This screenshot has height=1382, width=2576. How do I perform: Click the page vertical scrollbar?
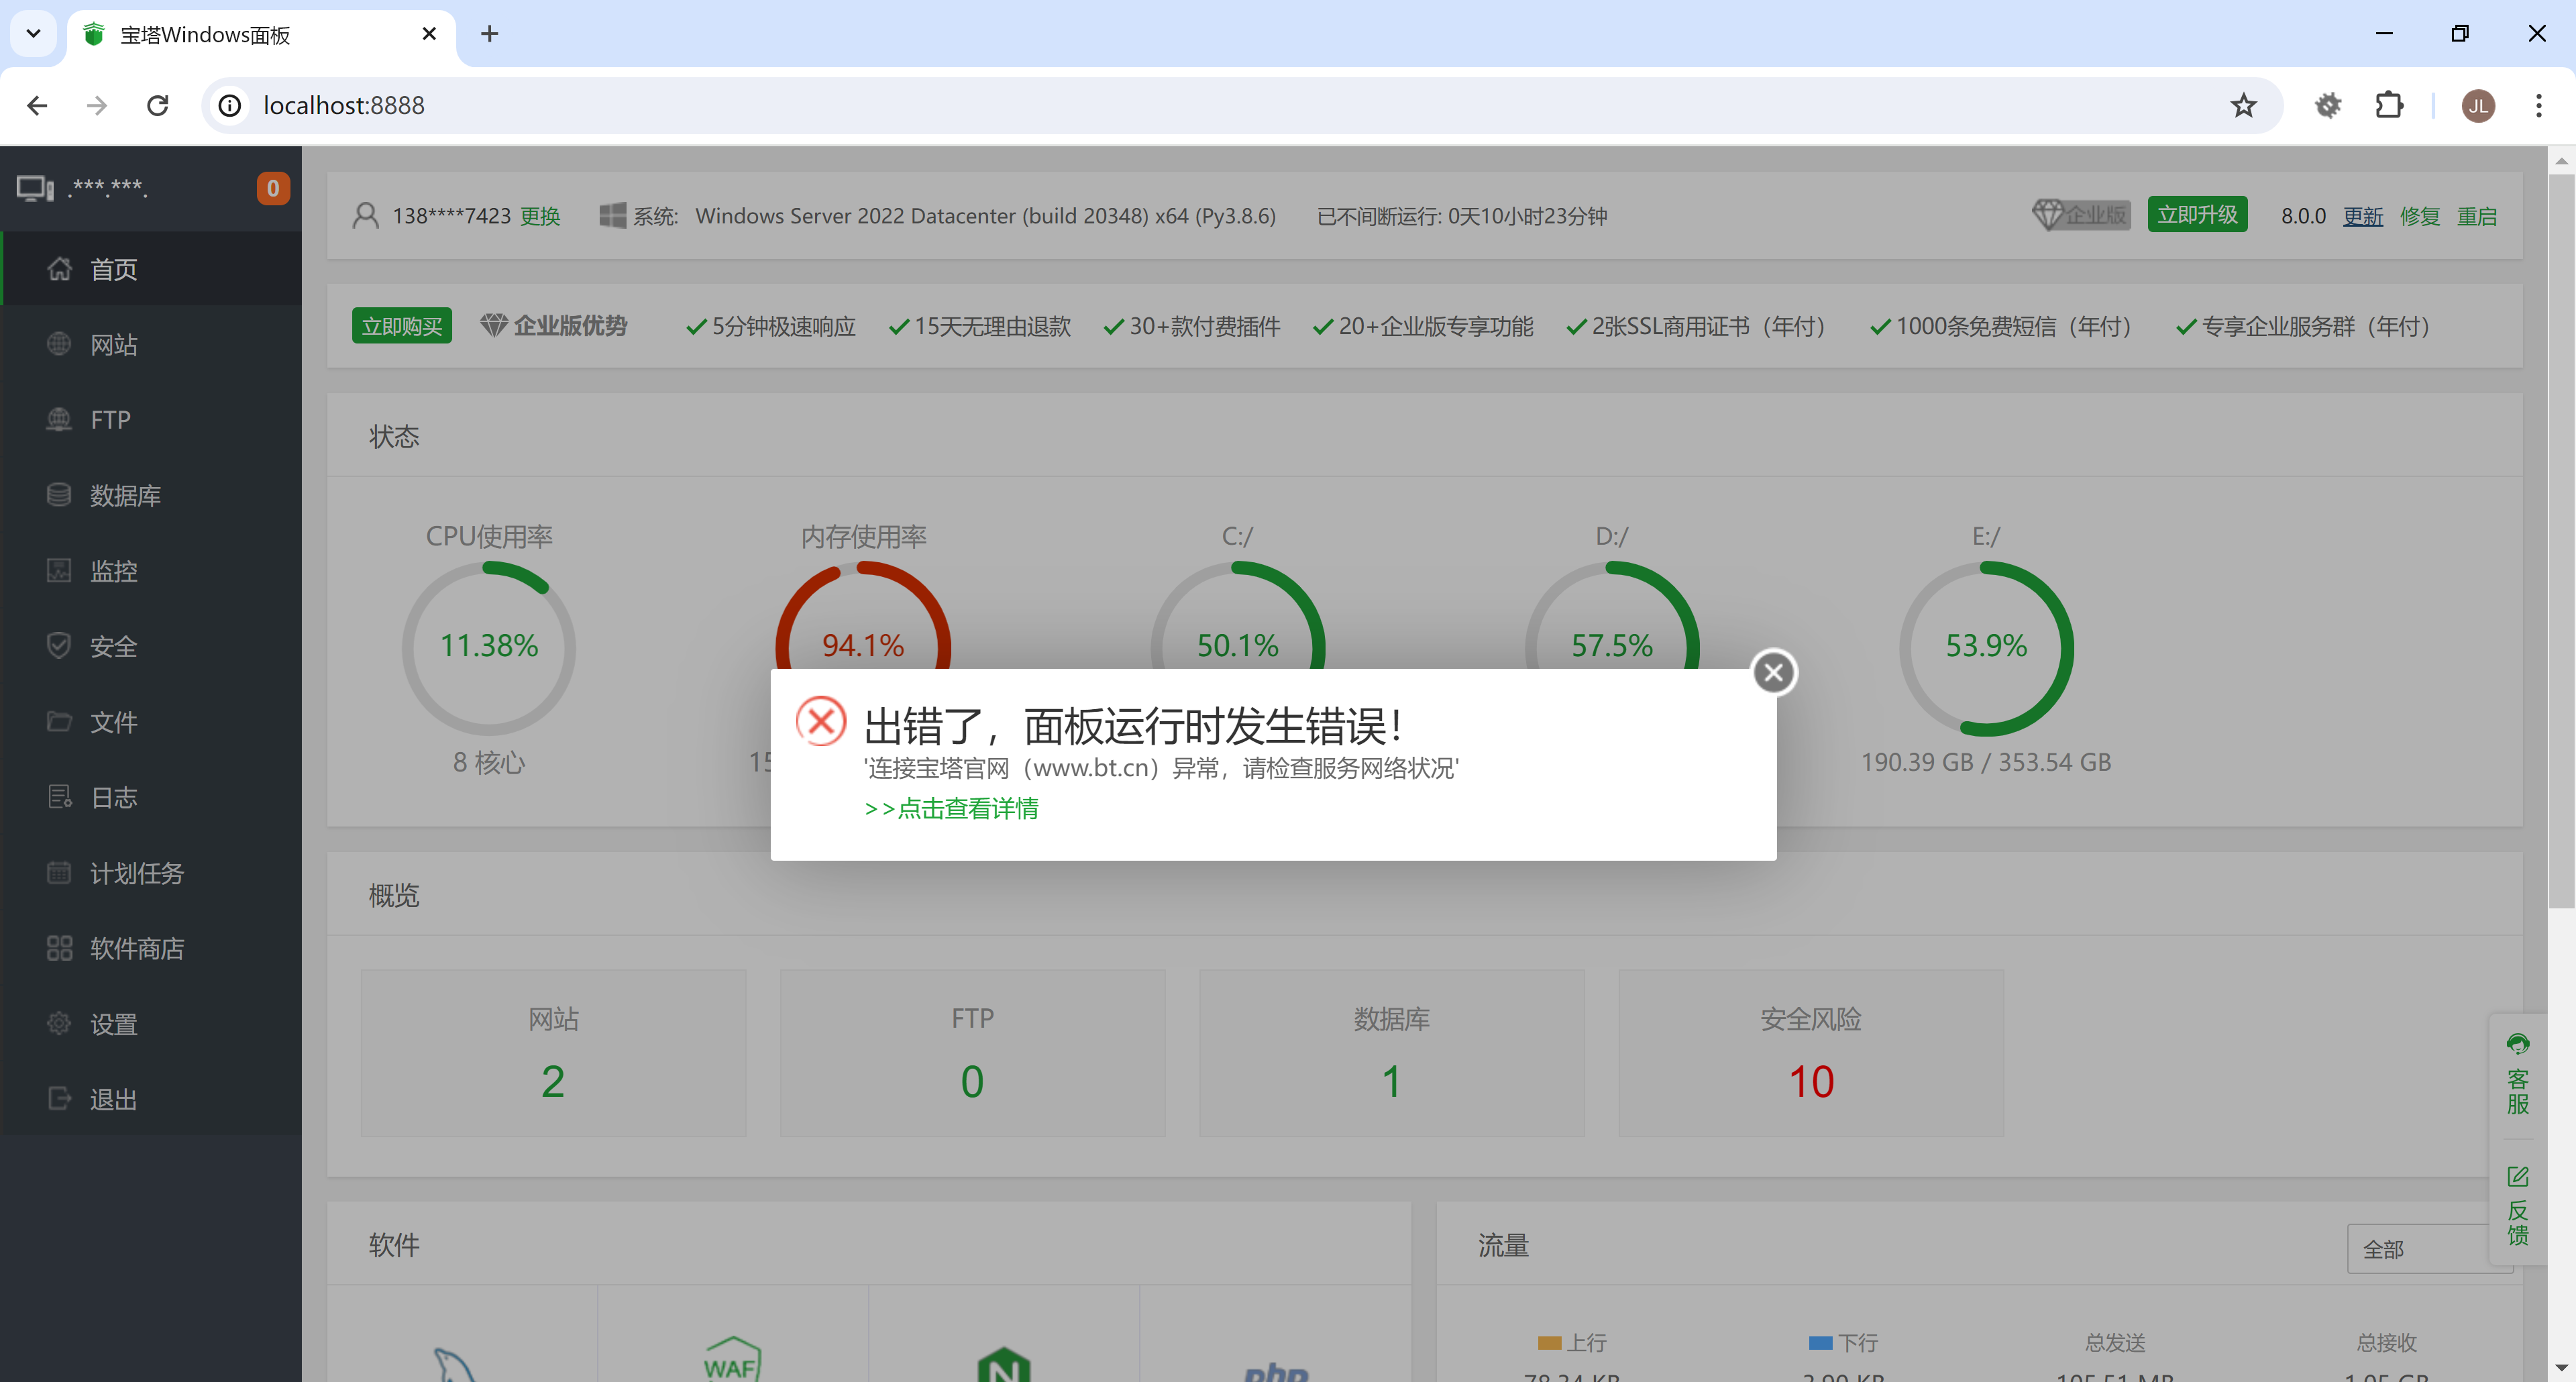(x=2561, y=540)
